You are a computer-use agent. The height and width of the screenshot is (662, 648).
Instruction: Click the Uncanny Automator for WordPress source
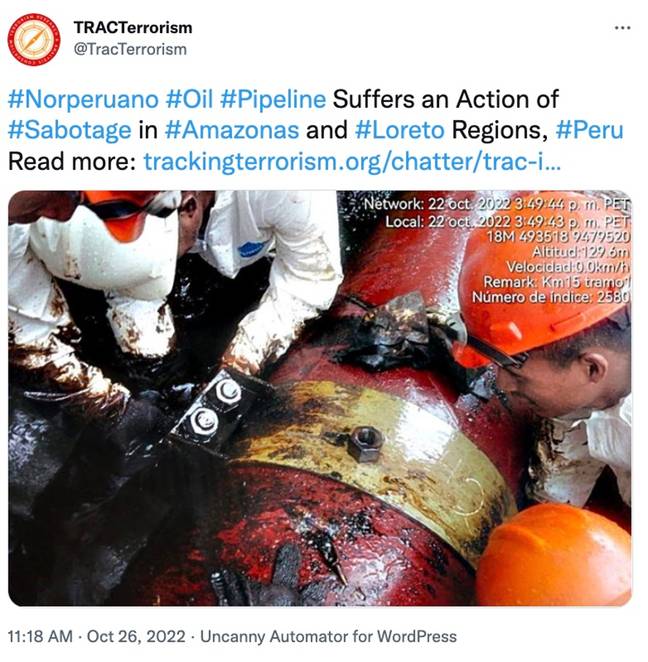tap(328, 636)
